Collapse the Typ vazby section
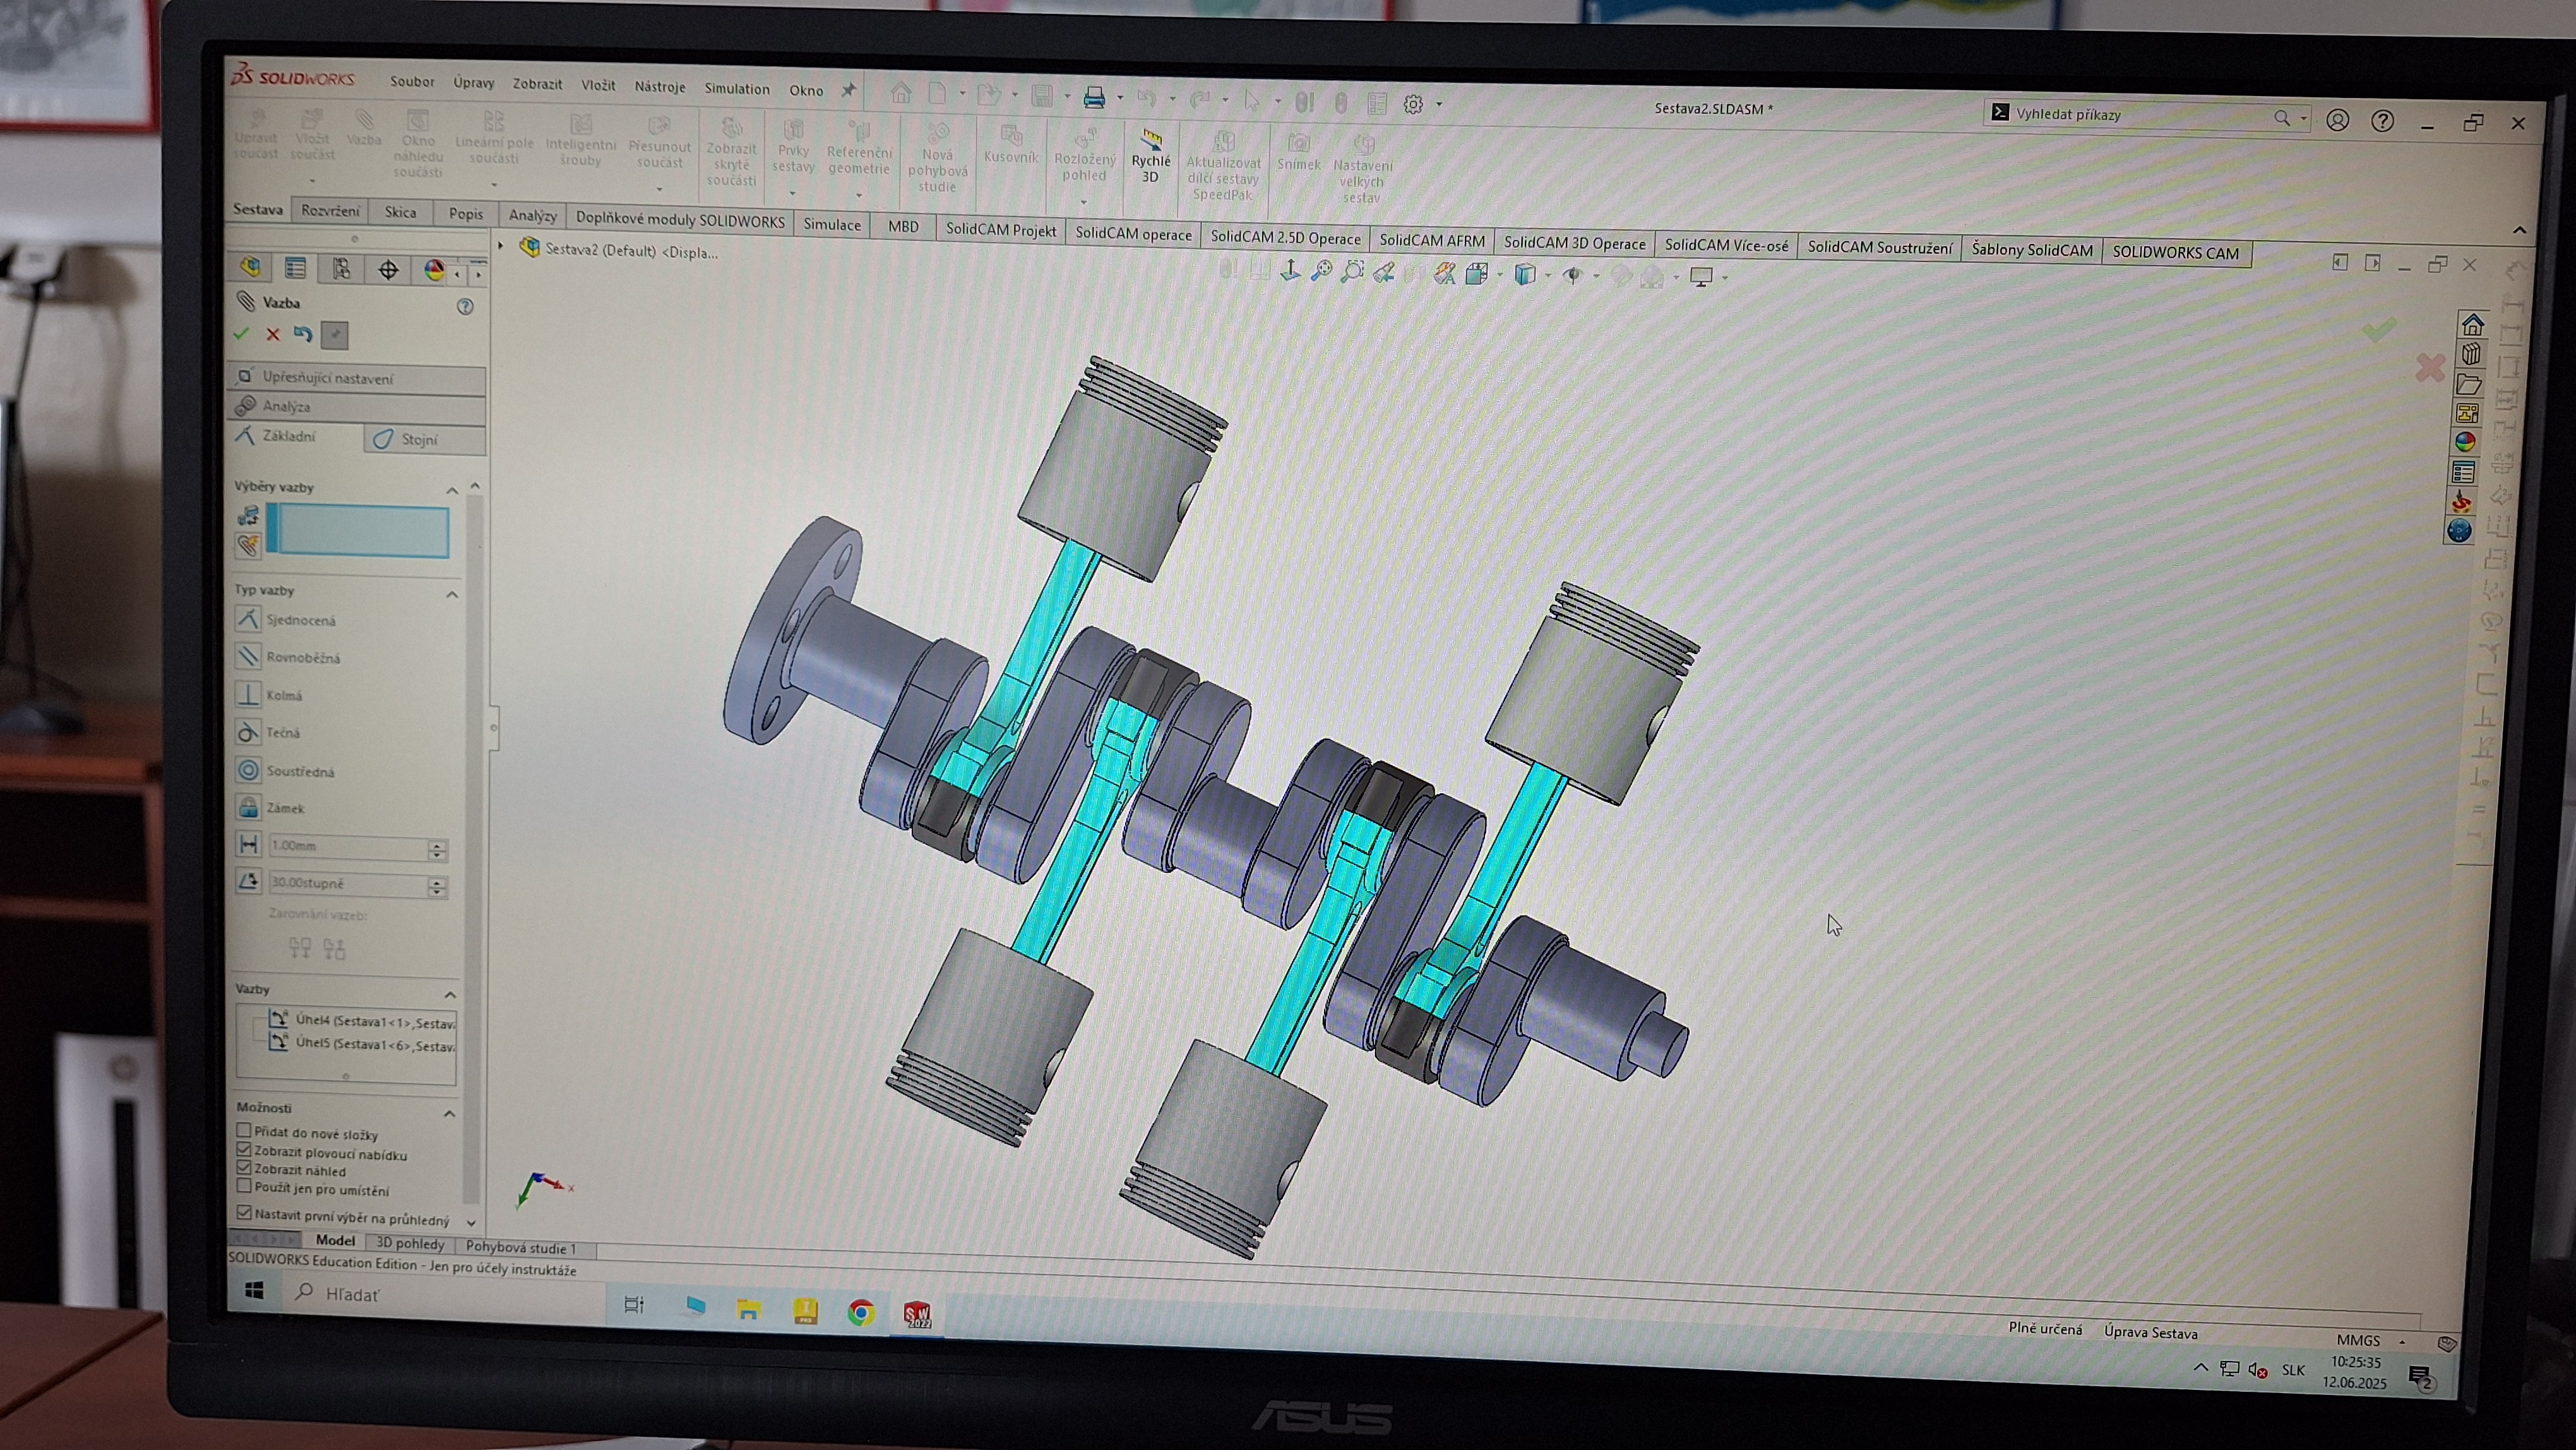Viewport: 2576px width, 1450px height. click(x=452, y=594)
